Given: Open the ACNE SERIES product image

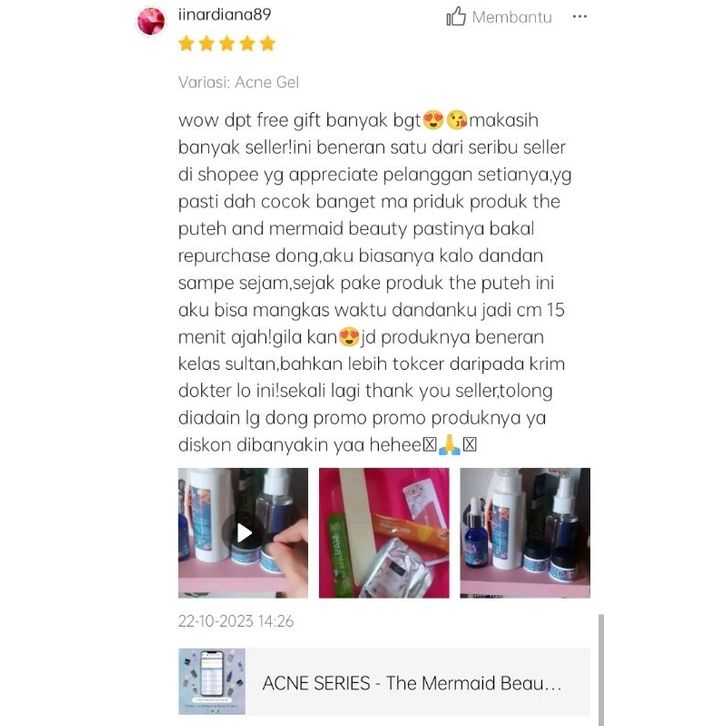Looking at the screenshot, I should [x=212, y=681].
